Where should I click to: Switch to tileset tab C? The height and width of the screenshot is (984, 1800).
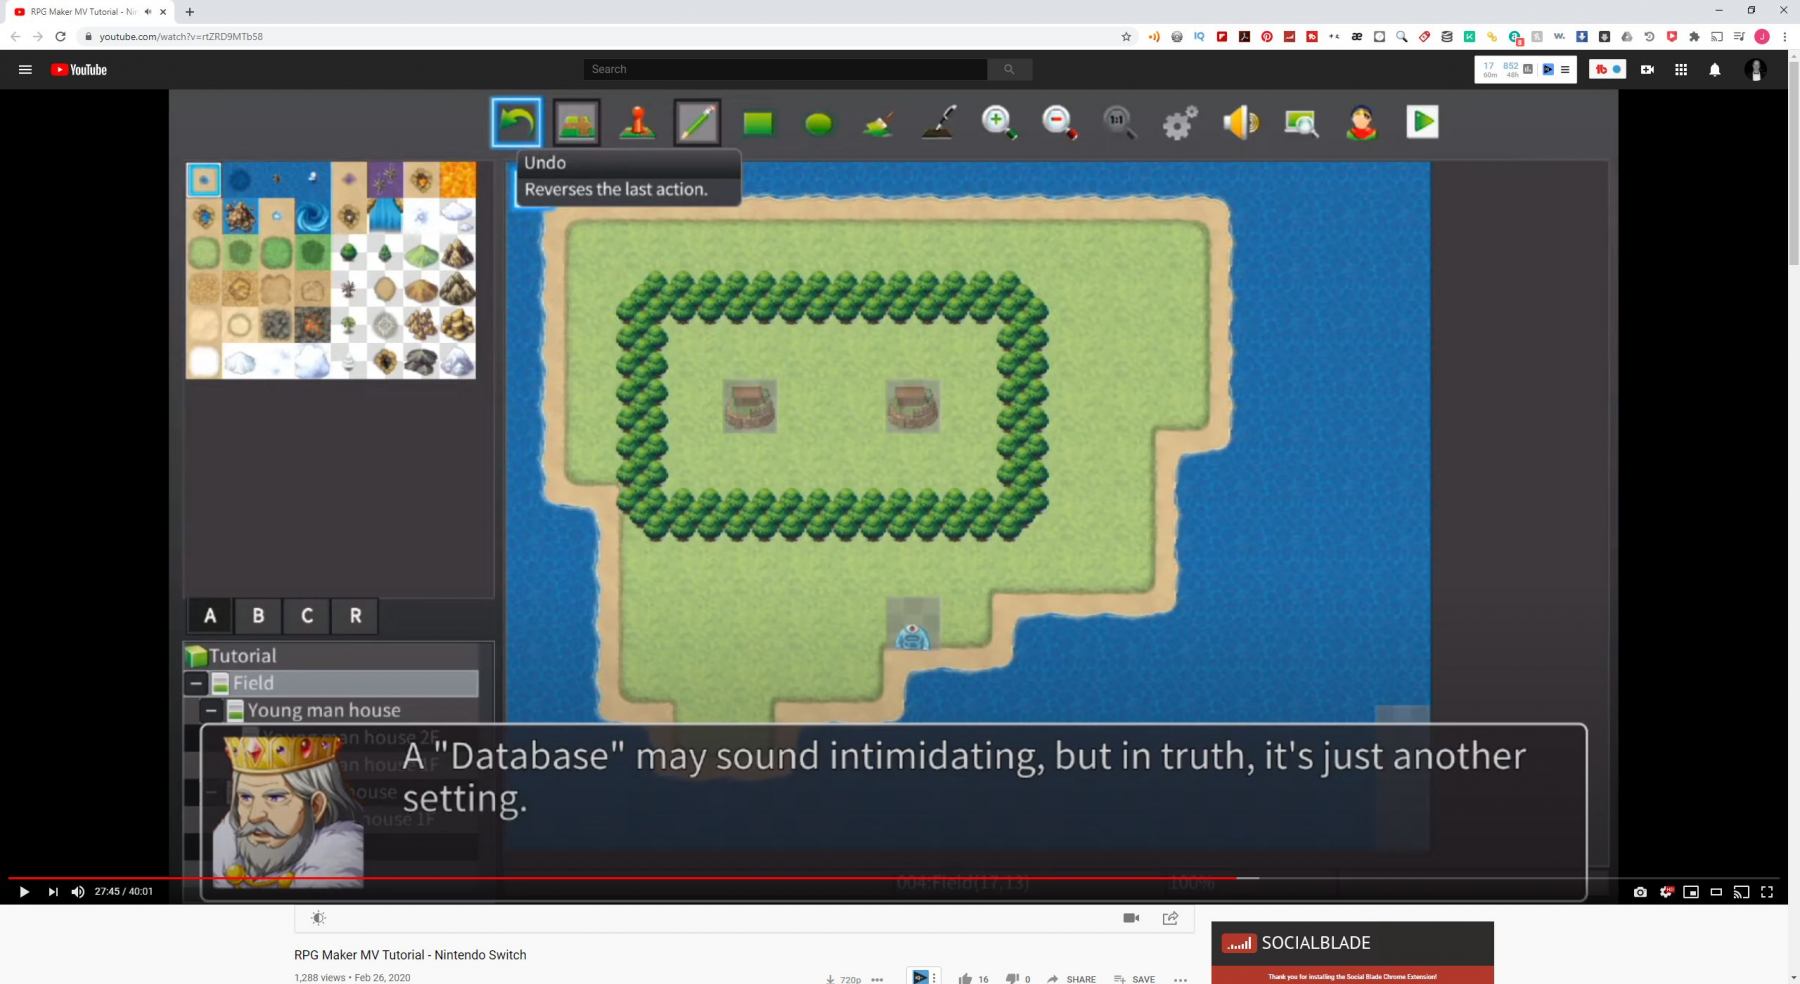pyautogui.click(x=307, y=616)
